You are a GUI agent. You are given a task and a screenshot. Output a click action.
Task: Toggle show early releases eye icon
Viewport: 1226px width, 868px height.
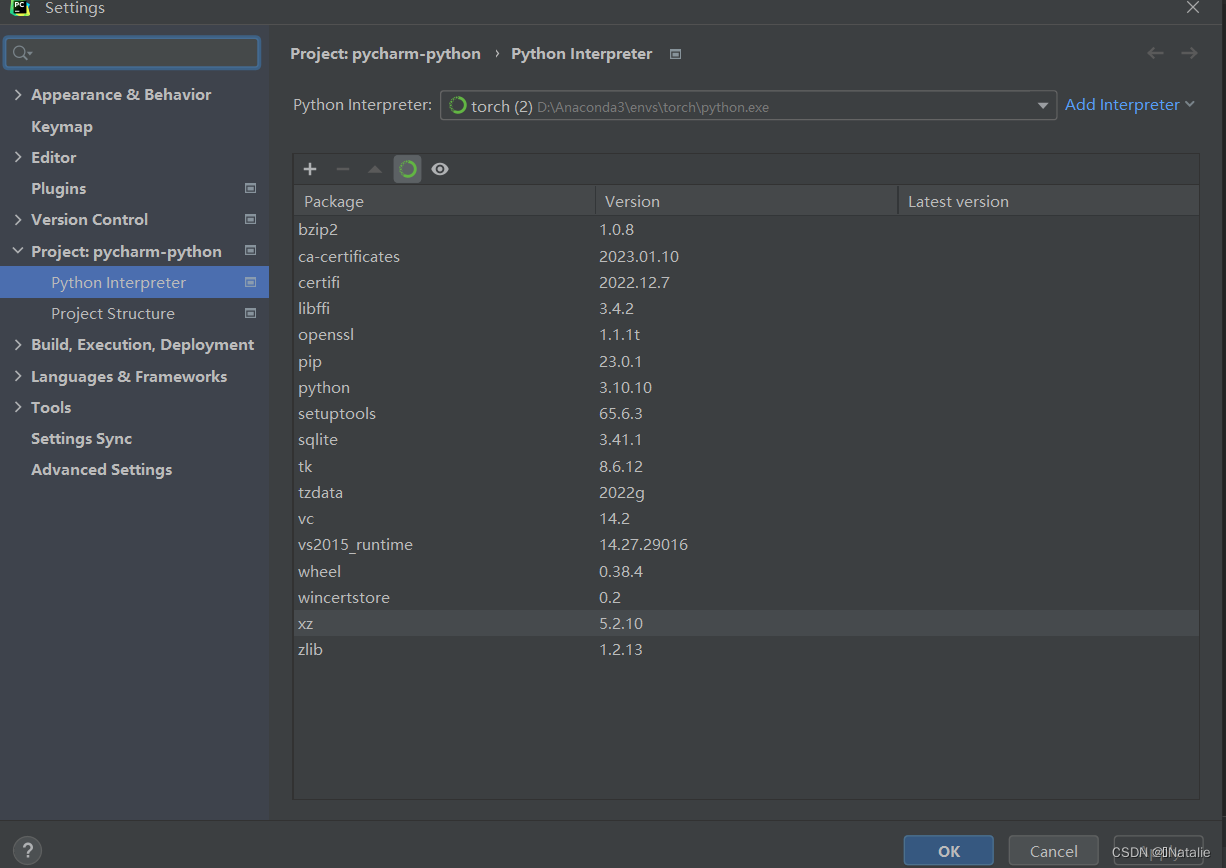pyautogui.click(x=440, y=169)
